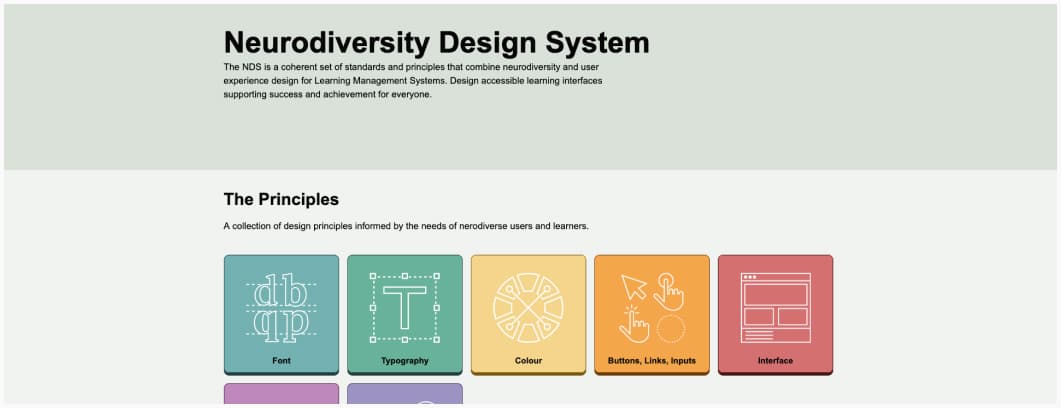
Task: Open the Typography principle label
Action: 404,360
